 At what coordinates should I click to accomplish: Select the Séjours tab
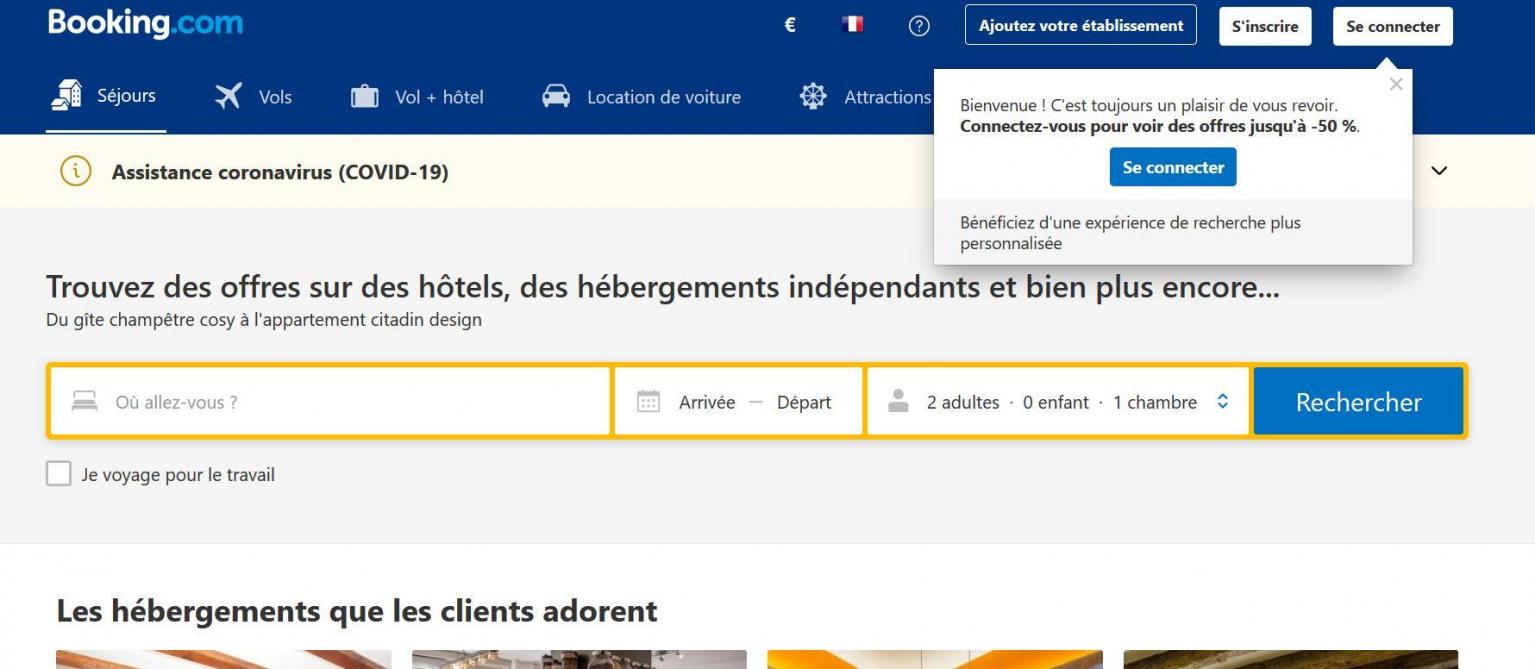click(105, 97)
